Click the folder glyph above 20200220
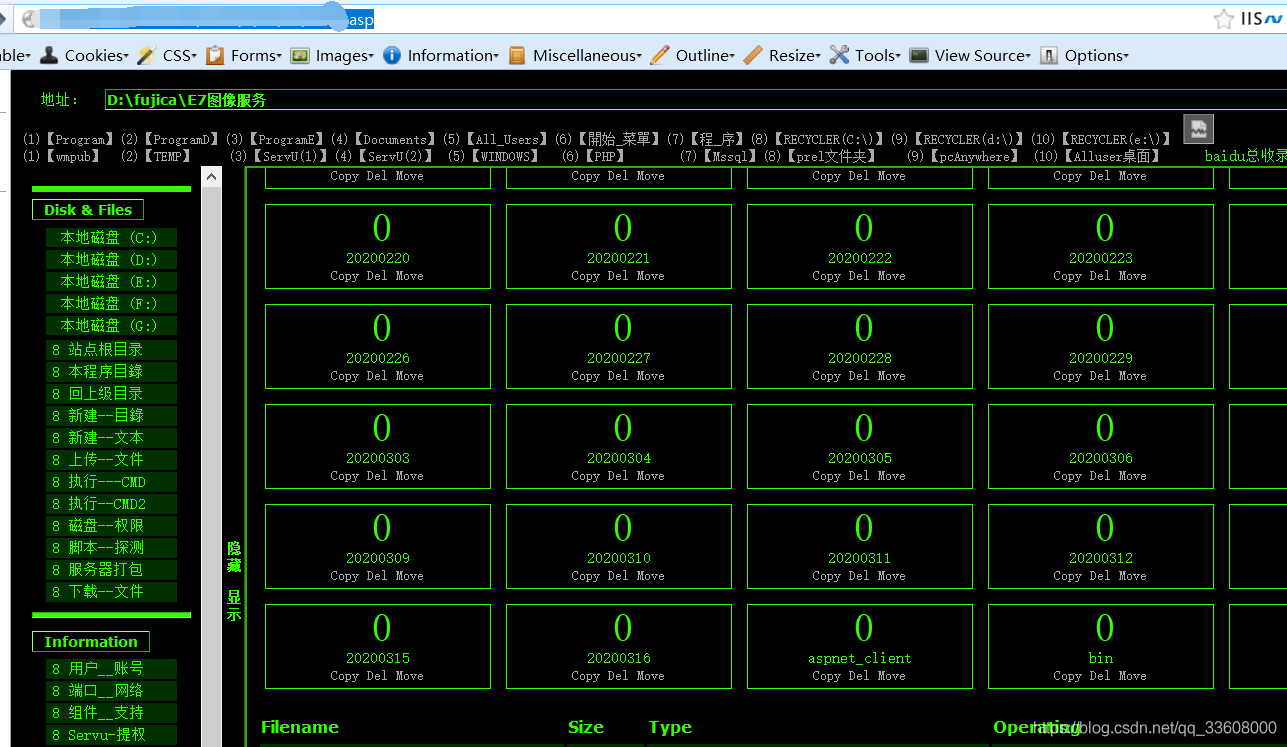 381,228
